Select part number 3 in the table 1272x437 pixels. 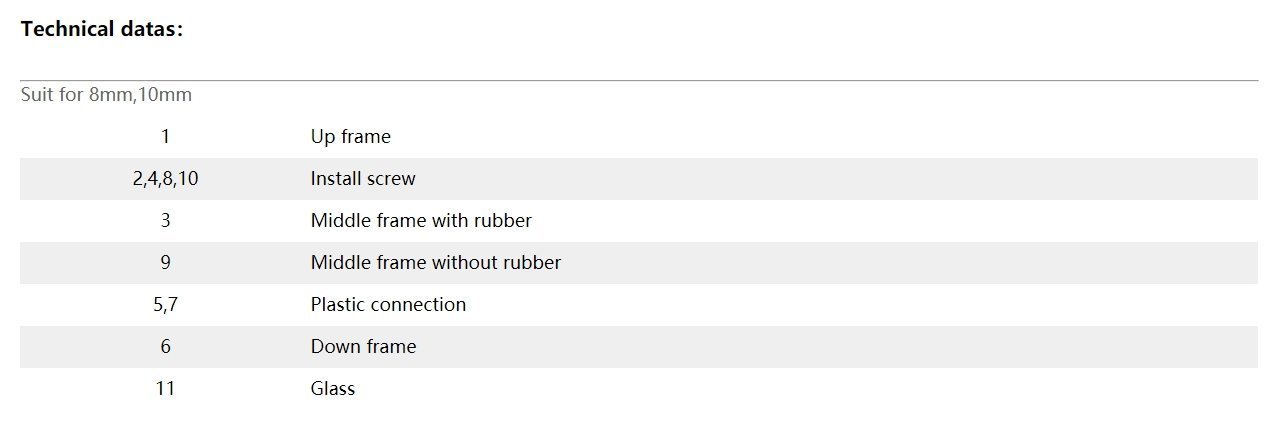[165, 221]
